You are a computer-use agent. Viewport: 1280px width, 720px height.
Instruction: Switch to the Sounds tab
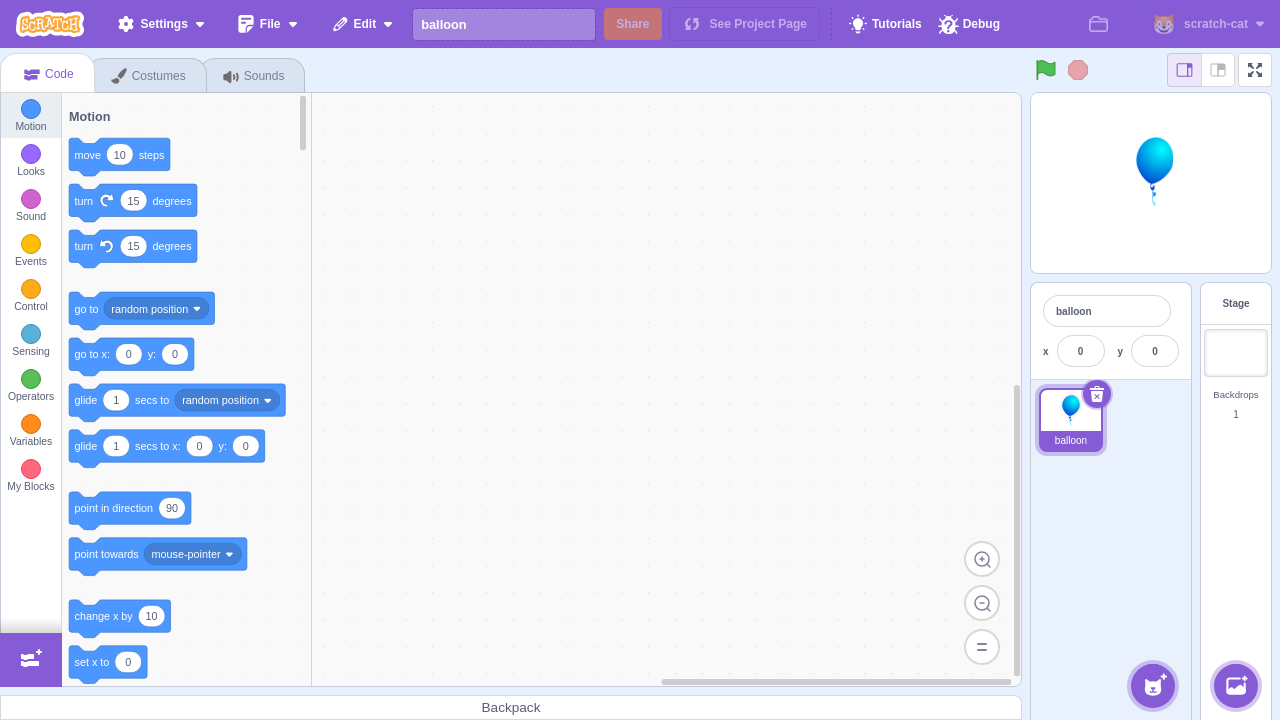[254, 76]
